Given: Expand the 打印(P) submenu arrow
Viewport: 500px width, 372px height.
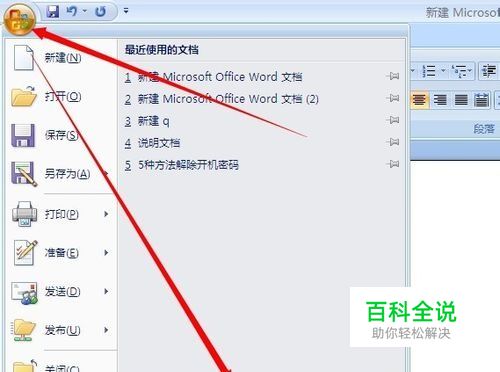Looking at the screenshot, I should click(x=106, y=214).
